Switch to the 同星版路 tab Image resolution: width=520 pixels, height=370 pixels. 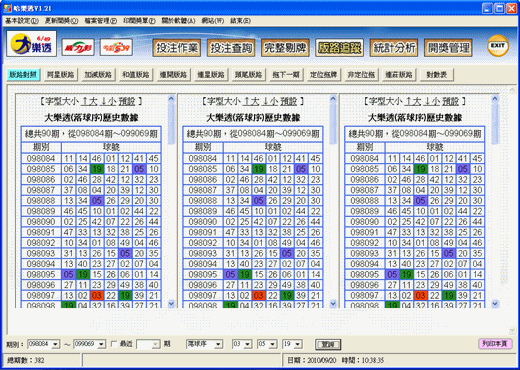(61, 74)
